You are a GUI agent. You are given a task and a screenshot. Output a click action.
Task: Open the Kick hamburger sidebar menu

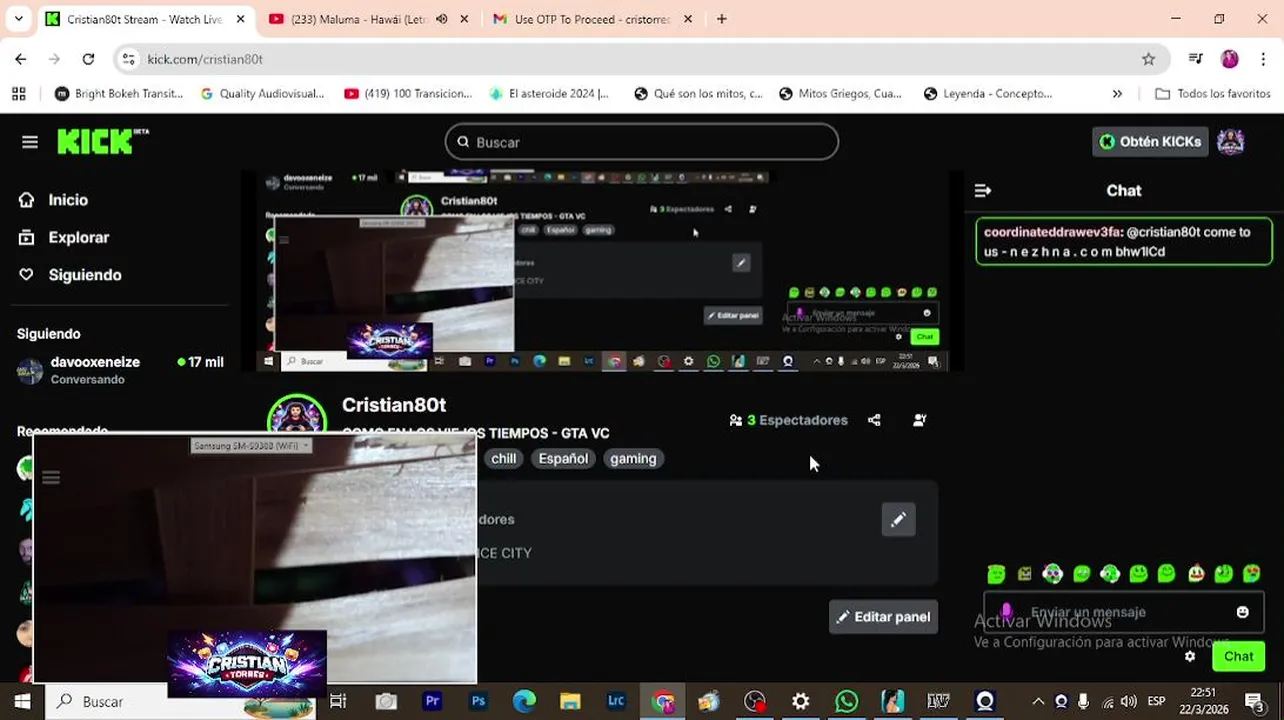(30, 142)
